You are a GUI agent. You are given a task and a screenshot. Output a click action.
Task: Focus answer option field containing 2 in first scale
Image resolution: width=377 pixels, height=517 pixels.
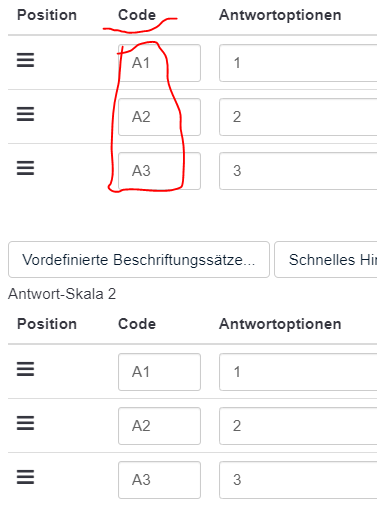pos(298,117)
